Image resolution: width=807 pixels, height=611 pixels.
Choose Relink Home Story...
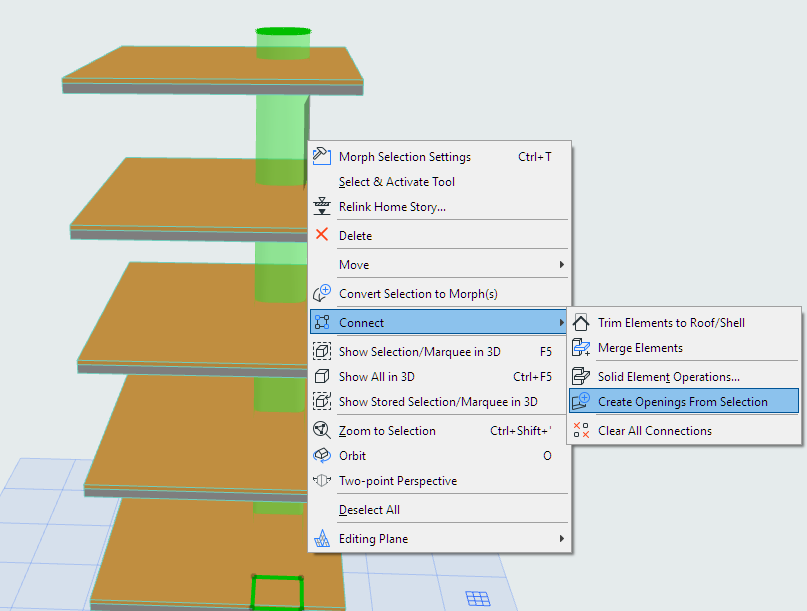[440, 206]
